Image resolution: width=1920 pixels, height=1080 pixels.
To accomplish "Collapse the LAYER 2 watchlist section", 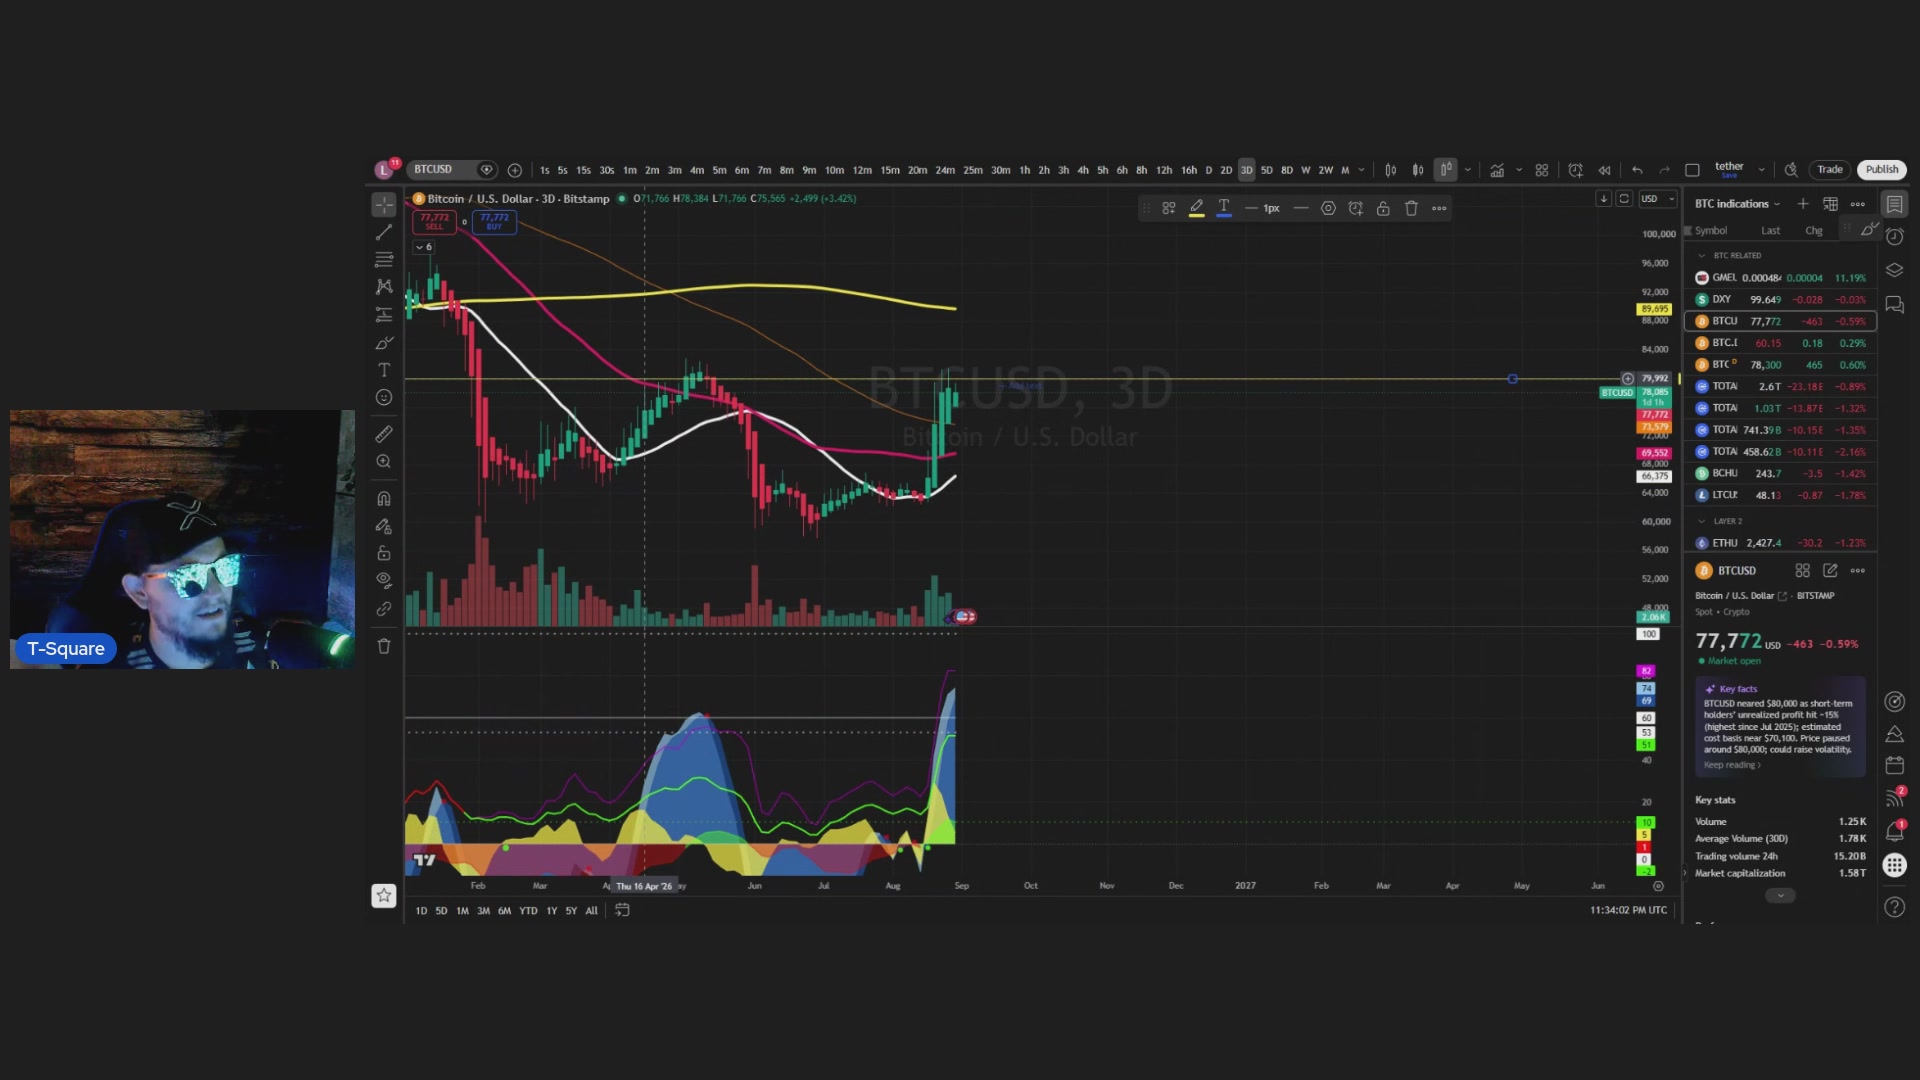I will [x=1702, y=521].
